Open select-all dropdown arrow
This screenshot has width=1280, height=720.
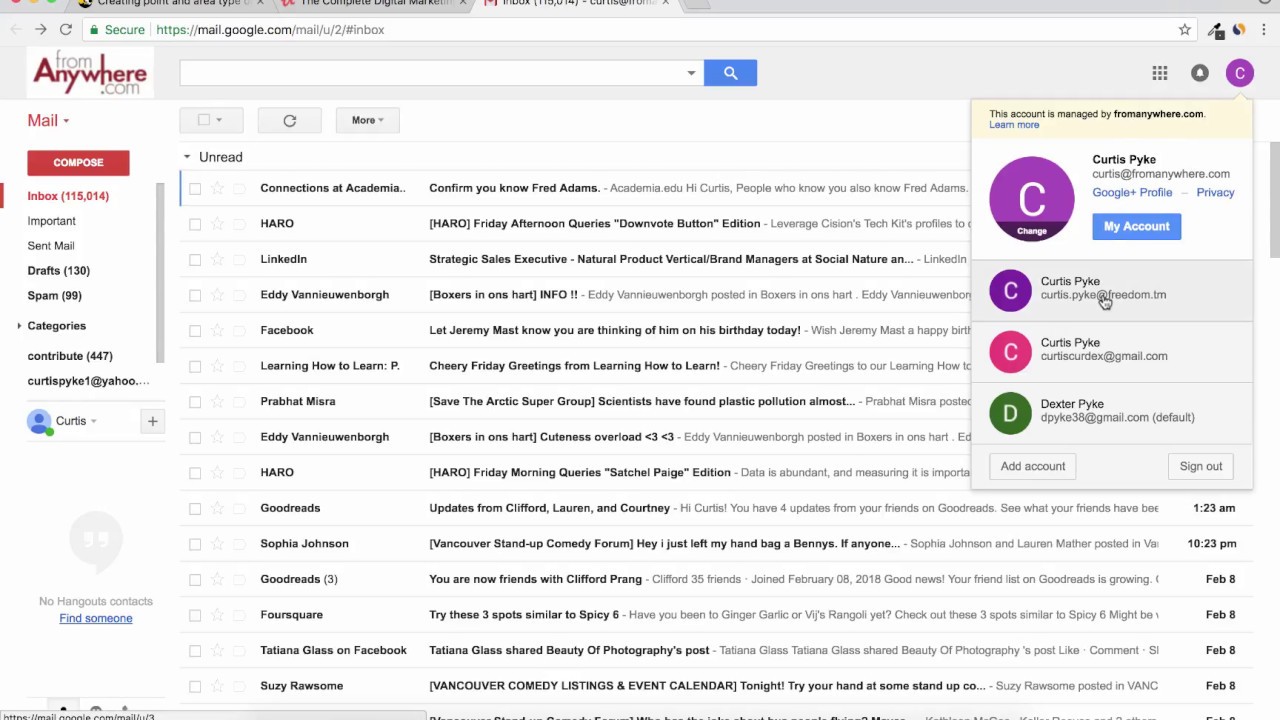[x=218, y=120]
